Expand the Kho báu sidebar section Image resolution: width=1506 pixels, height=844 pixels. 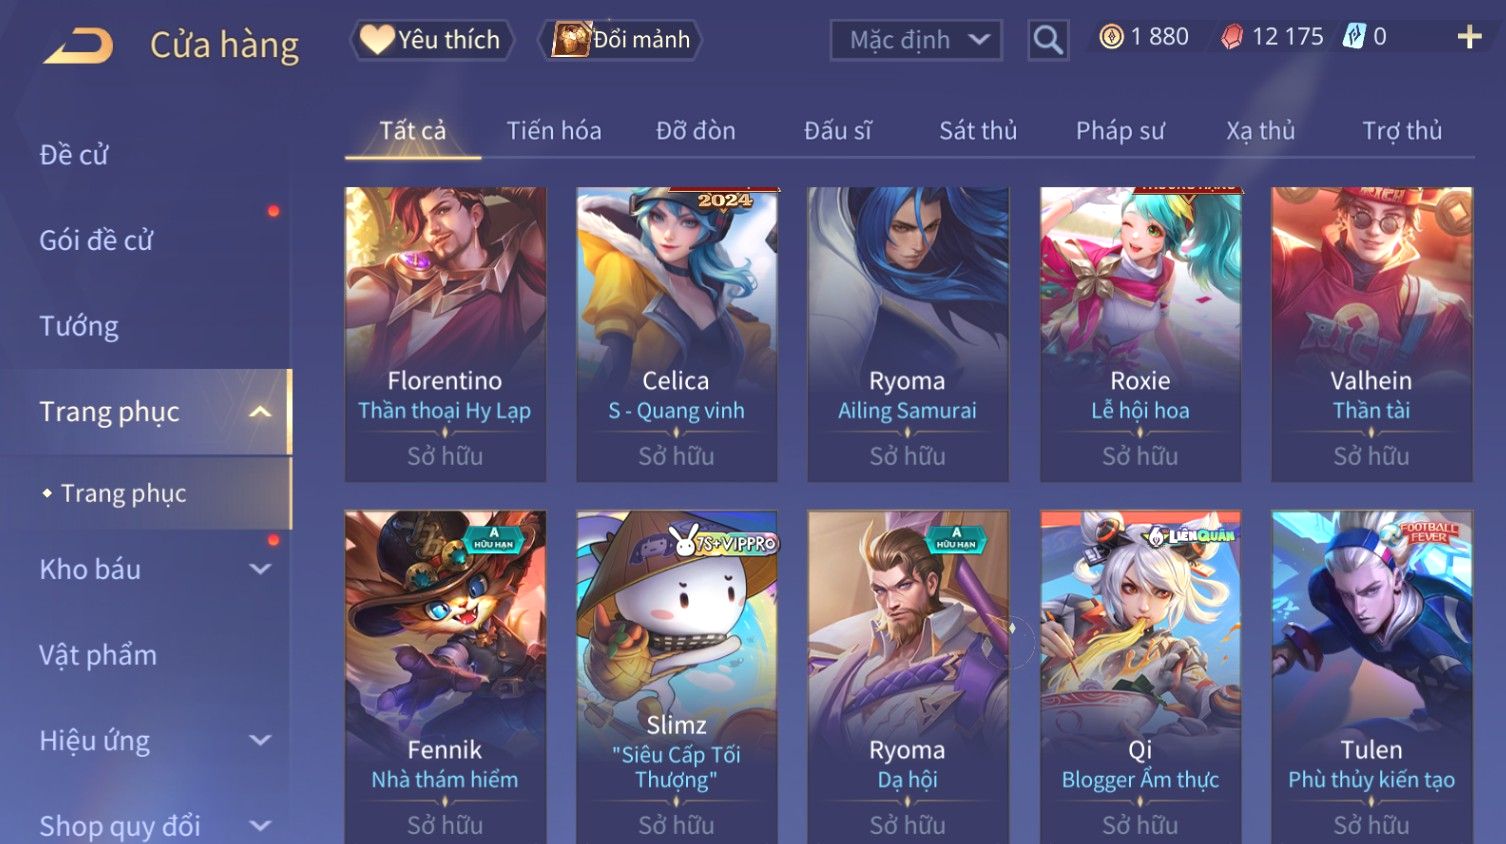click(x=260, y=569)
